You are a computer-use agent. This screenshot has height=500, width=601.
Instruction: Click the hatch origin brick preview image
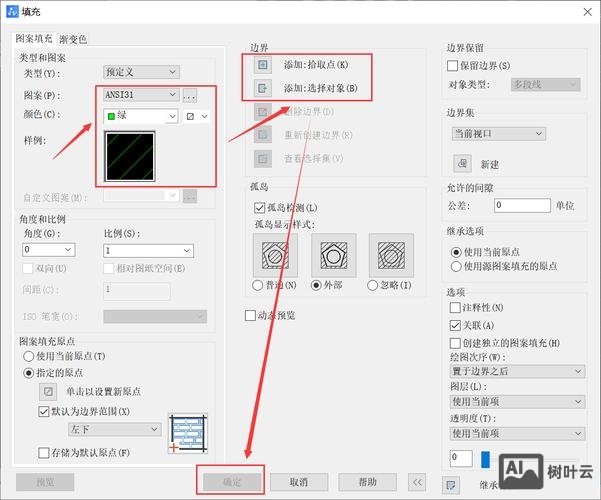tap(188, 433)
